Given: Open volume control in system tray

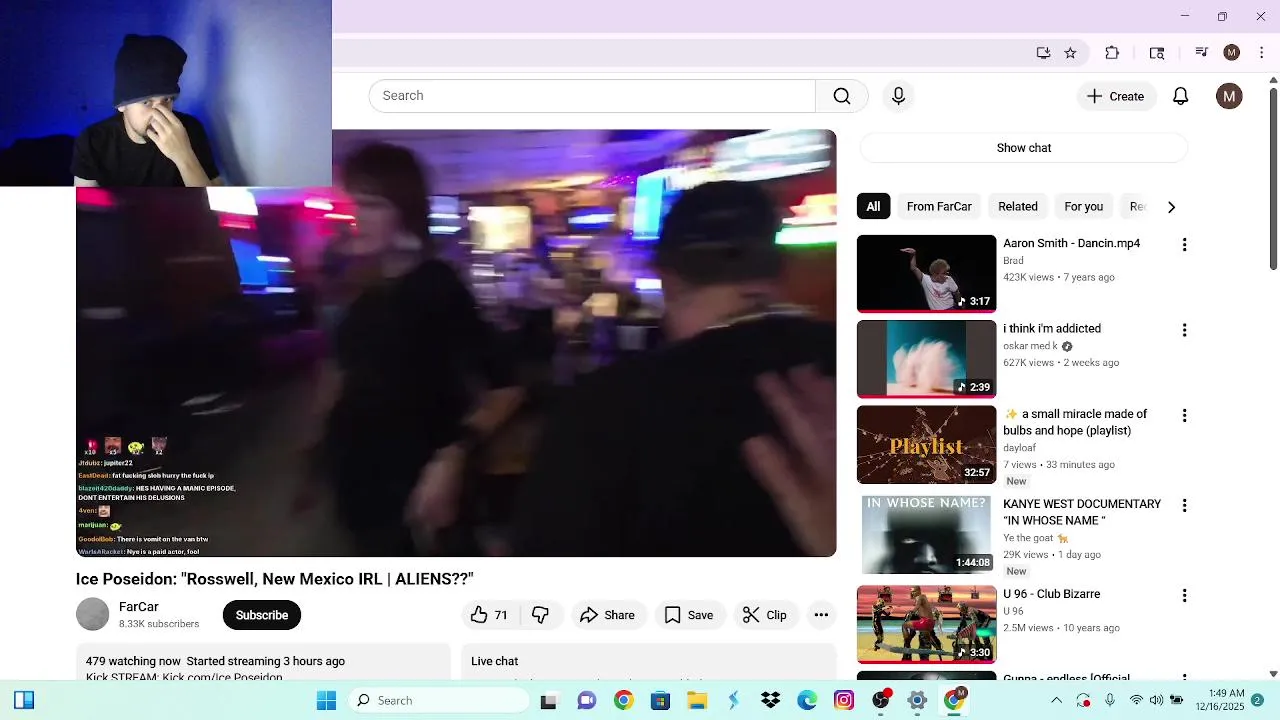Looking at the screenshot, I should [x=1156, y=700].
